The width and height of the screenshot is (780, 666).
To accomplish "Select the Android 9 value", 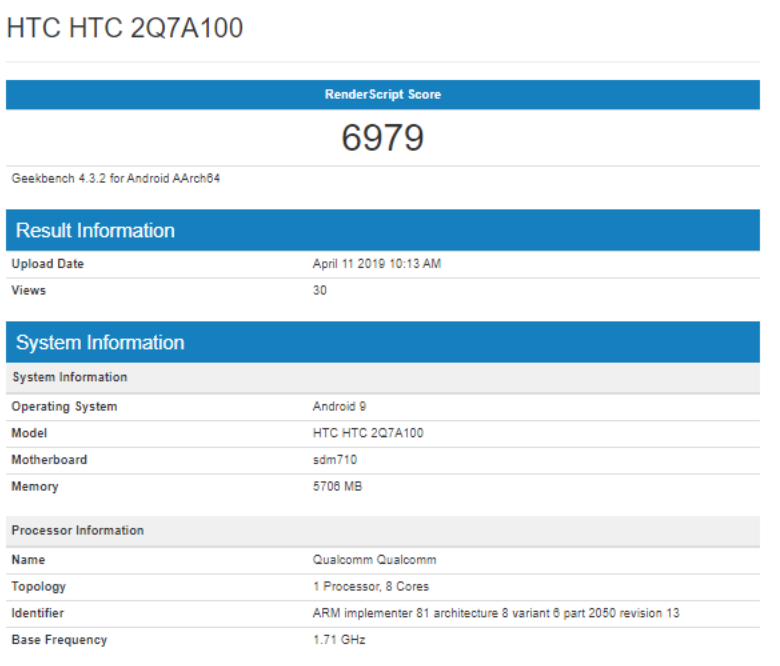I will (339, 407).
